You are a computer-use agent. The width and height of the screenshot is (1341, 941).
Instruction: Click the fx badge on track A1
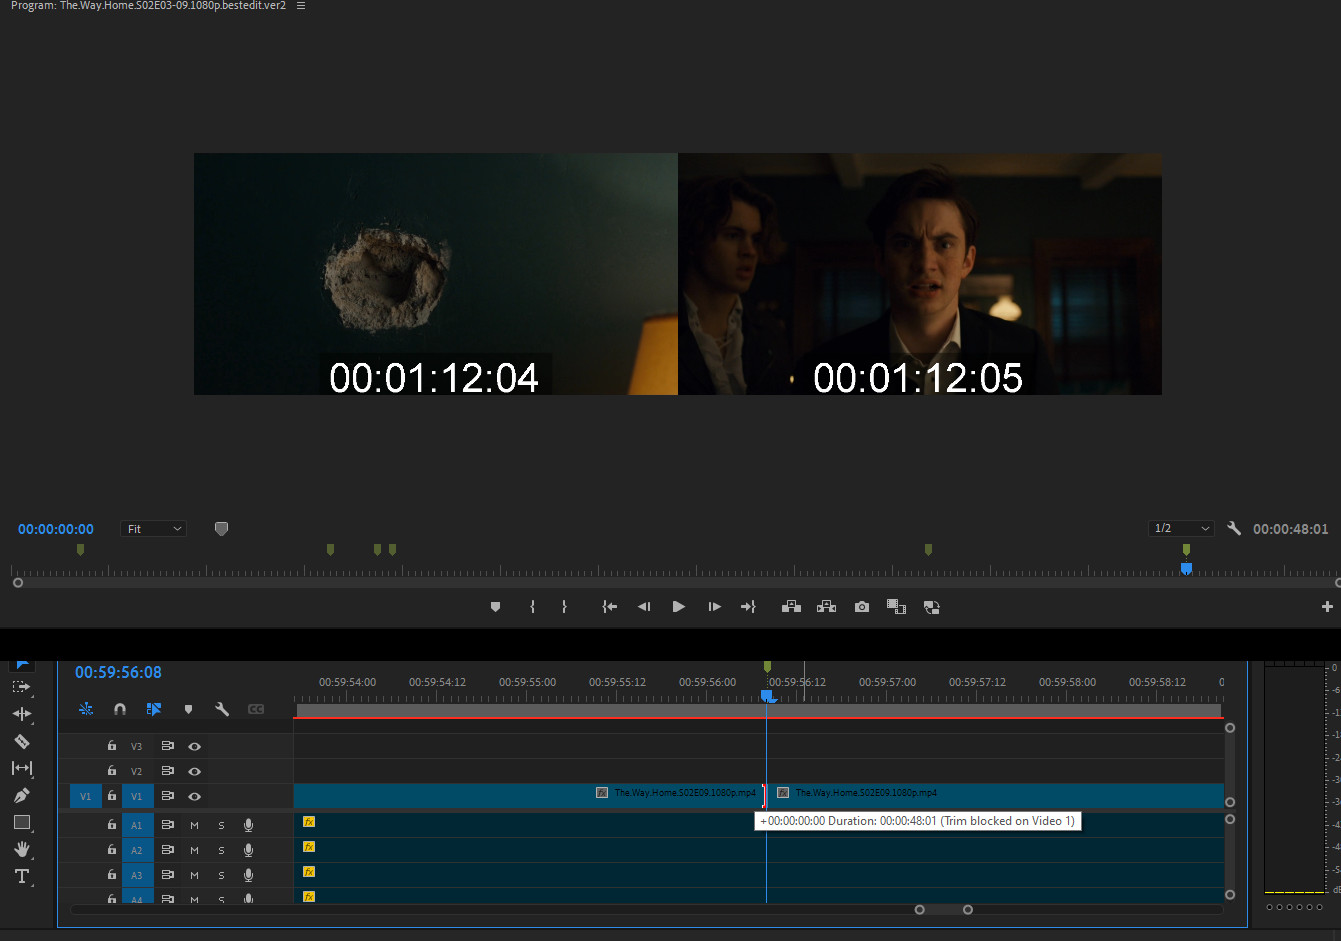pyautogui.click(x=309, y=822)
